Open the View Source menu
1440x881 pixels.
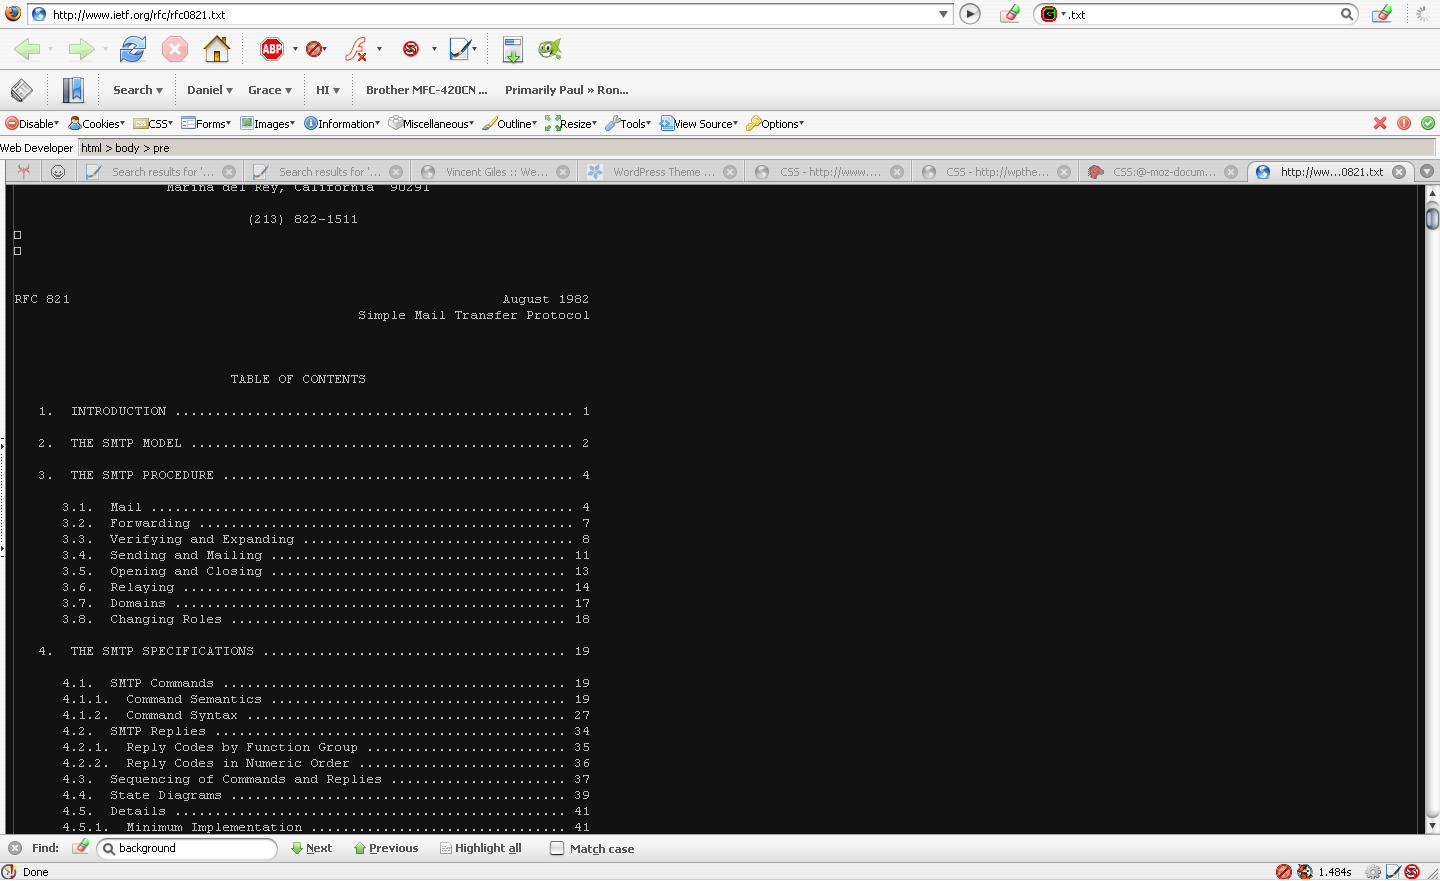click(x=699, y=124)
